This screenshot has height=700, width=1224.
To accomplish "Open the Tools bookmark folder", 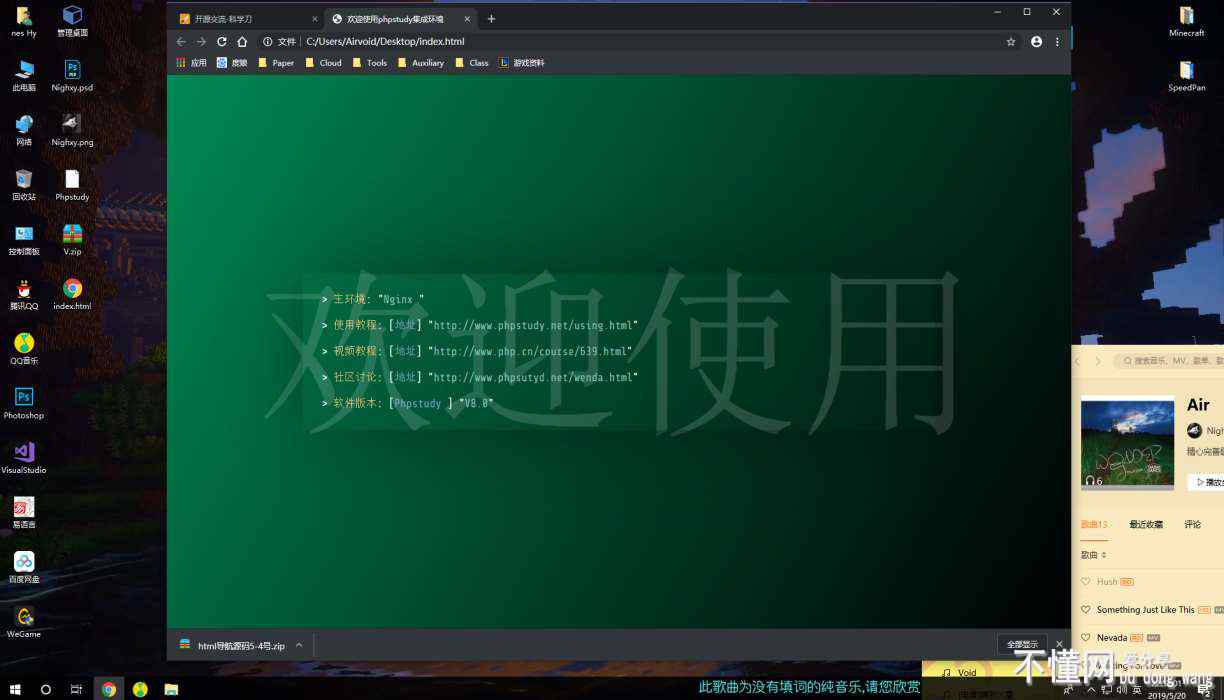I will coord(369,63).
